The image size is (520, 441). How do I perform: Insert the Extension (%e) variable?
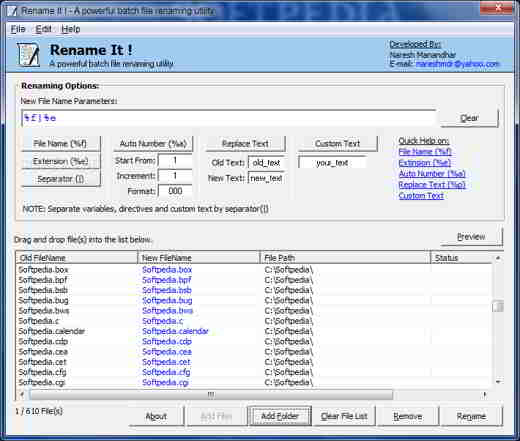61,161
